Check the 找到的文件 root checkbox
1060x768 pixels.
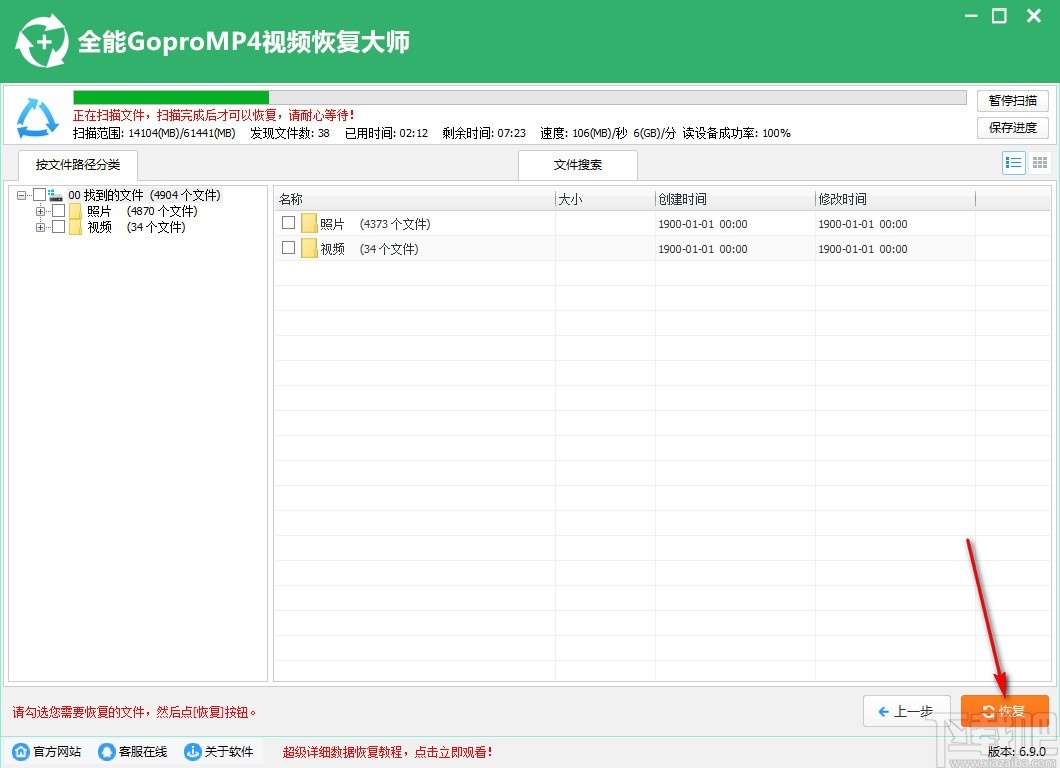click(39, 195)
